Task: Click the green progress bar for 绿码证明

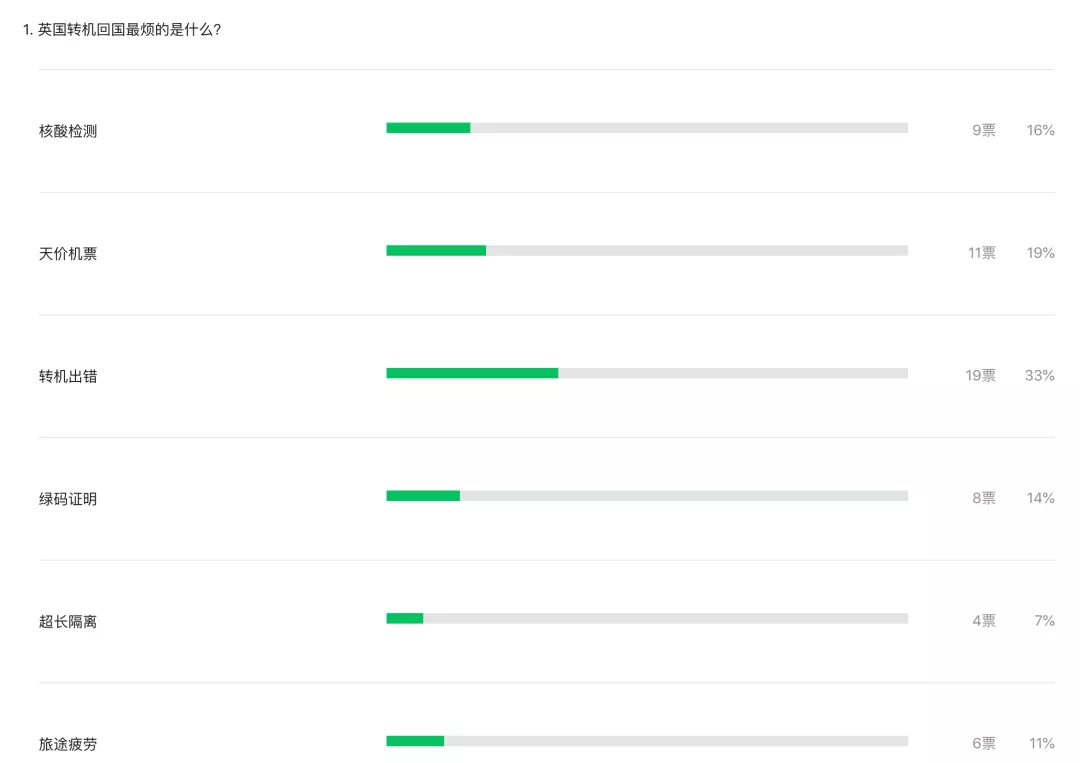Action: click(423, 496)
